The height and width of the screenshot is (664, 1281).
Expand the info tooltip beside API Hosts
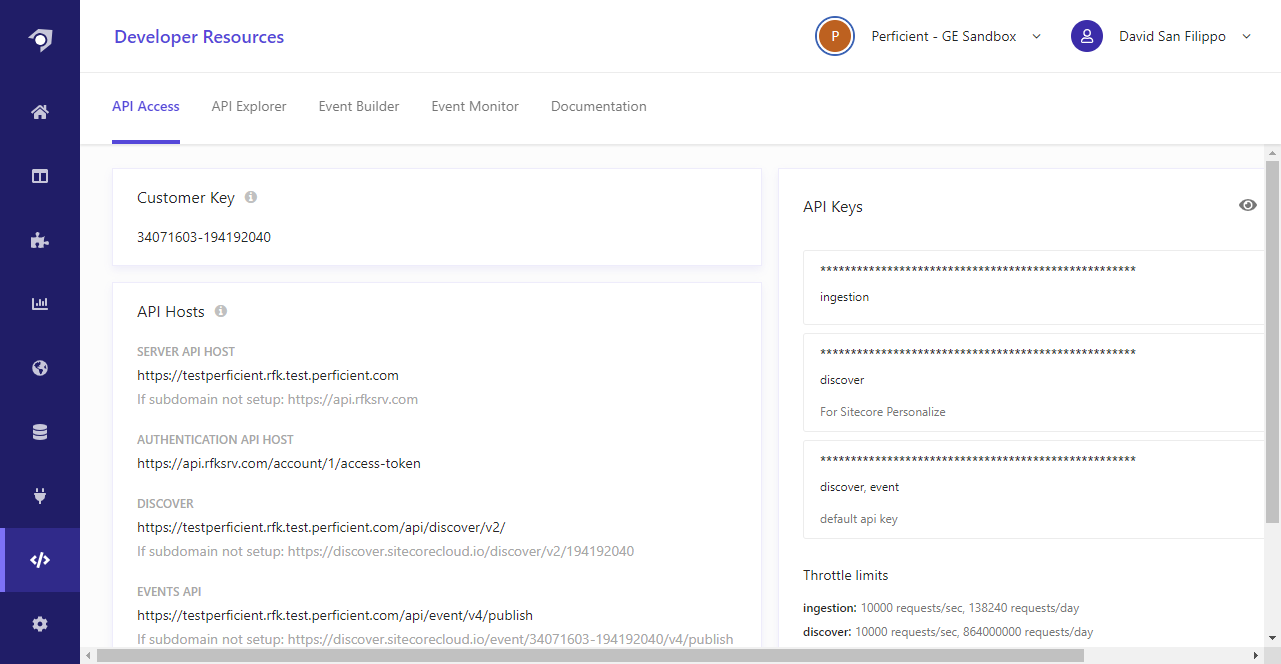[x=222, y=311]
